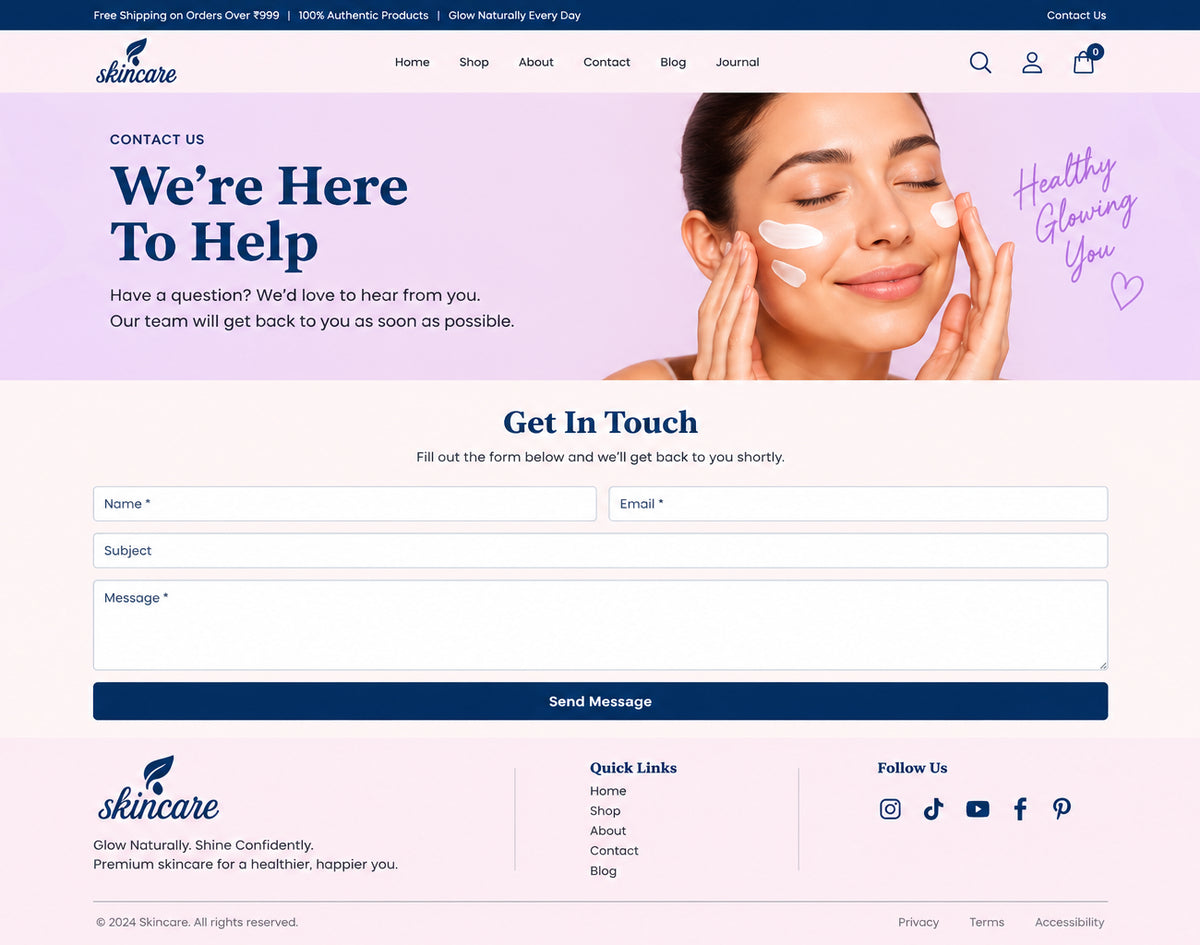The image size is (1200, 945).
Task: Click "Glow Naturally Every Day" announcement text
Action: click(x=514, y=15)
